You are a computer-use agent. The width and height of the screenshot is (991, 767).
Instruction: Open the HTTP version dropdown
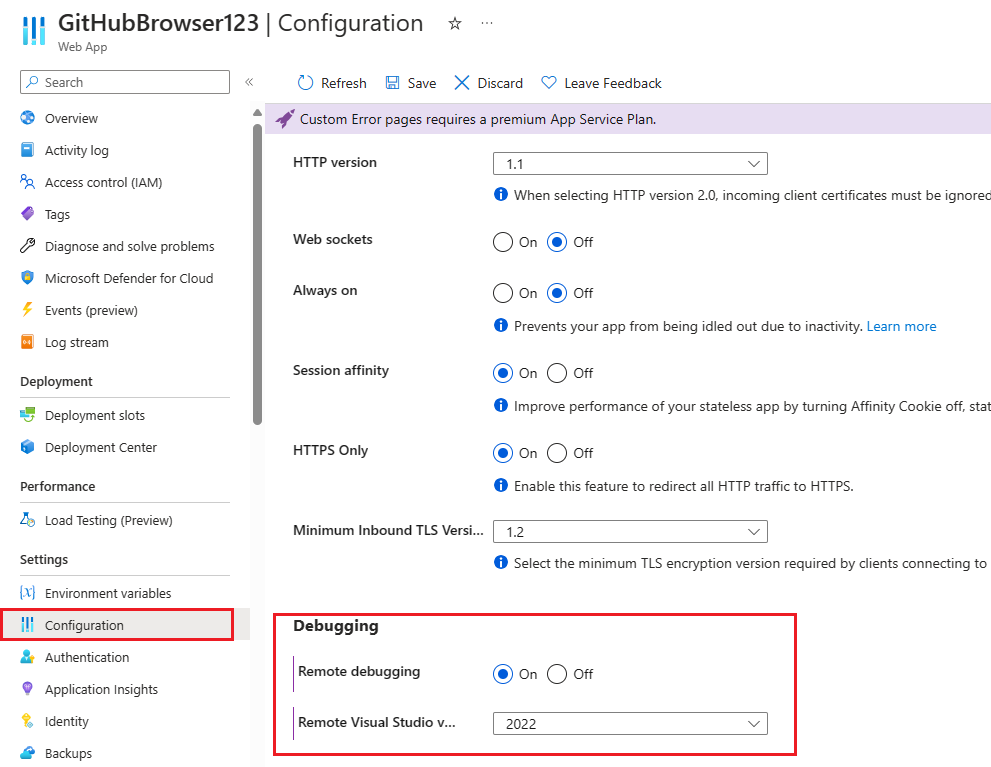coord(630,163)
